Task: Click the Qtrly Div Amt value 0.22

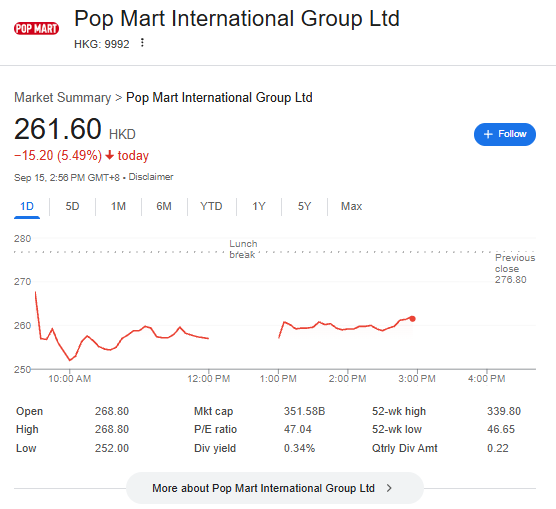Action: (x=497, y=448)
